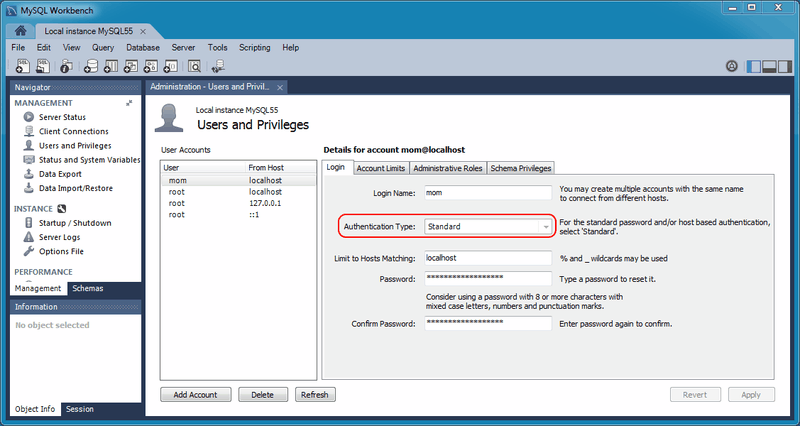Open Options File in Navigator
This screenshot has height=426, width=800.
click(x=61, y=251)
